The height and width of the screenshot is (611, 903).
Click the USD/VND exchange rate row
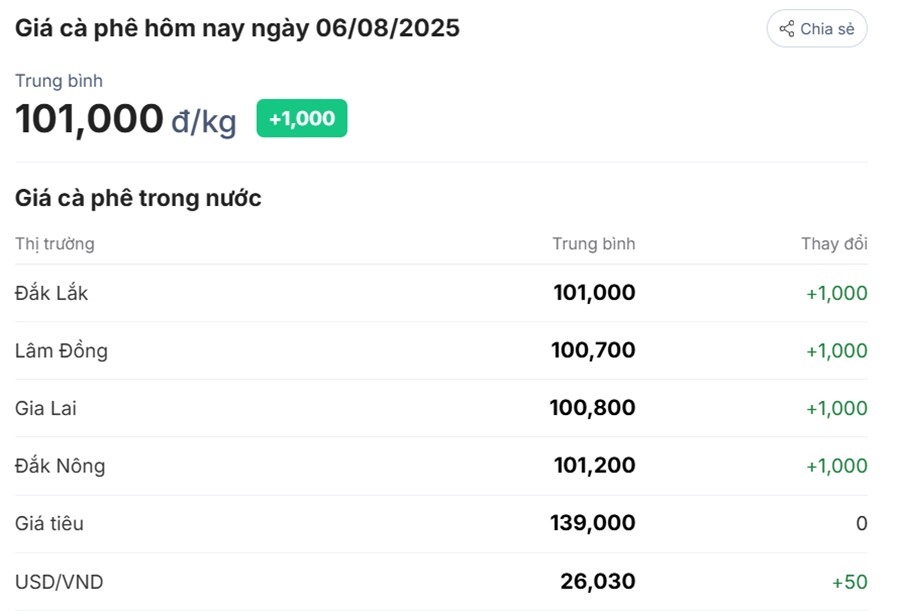tap(441, 582)
